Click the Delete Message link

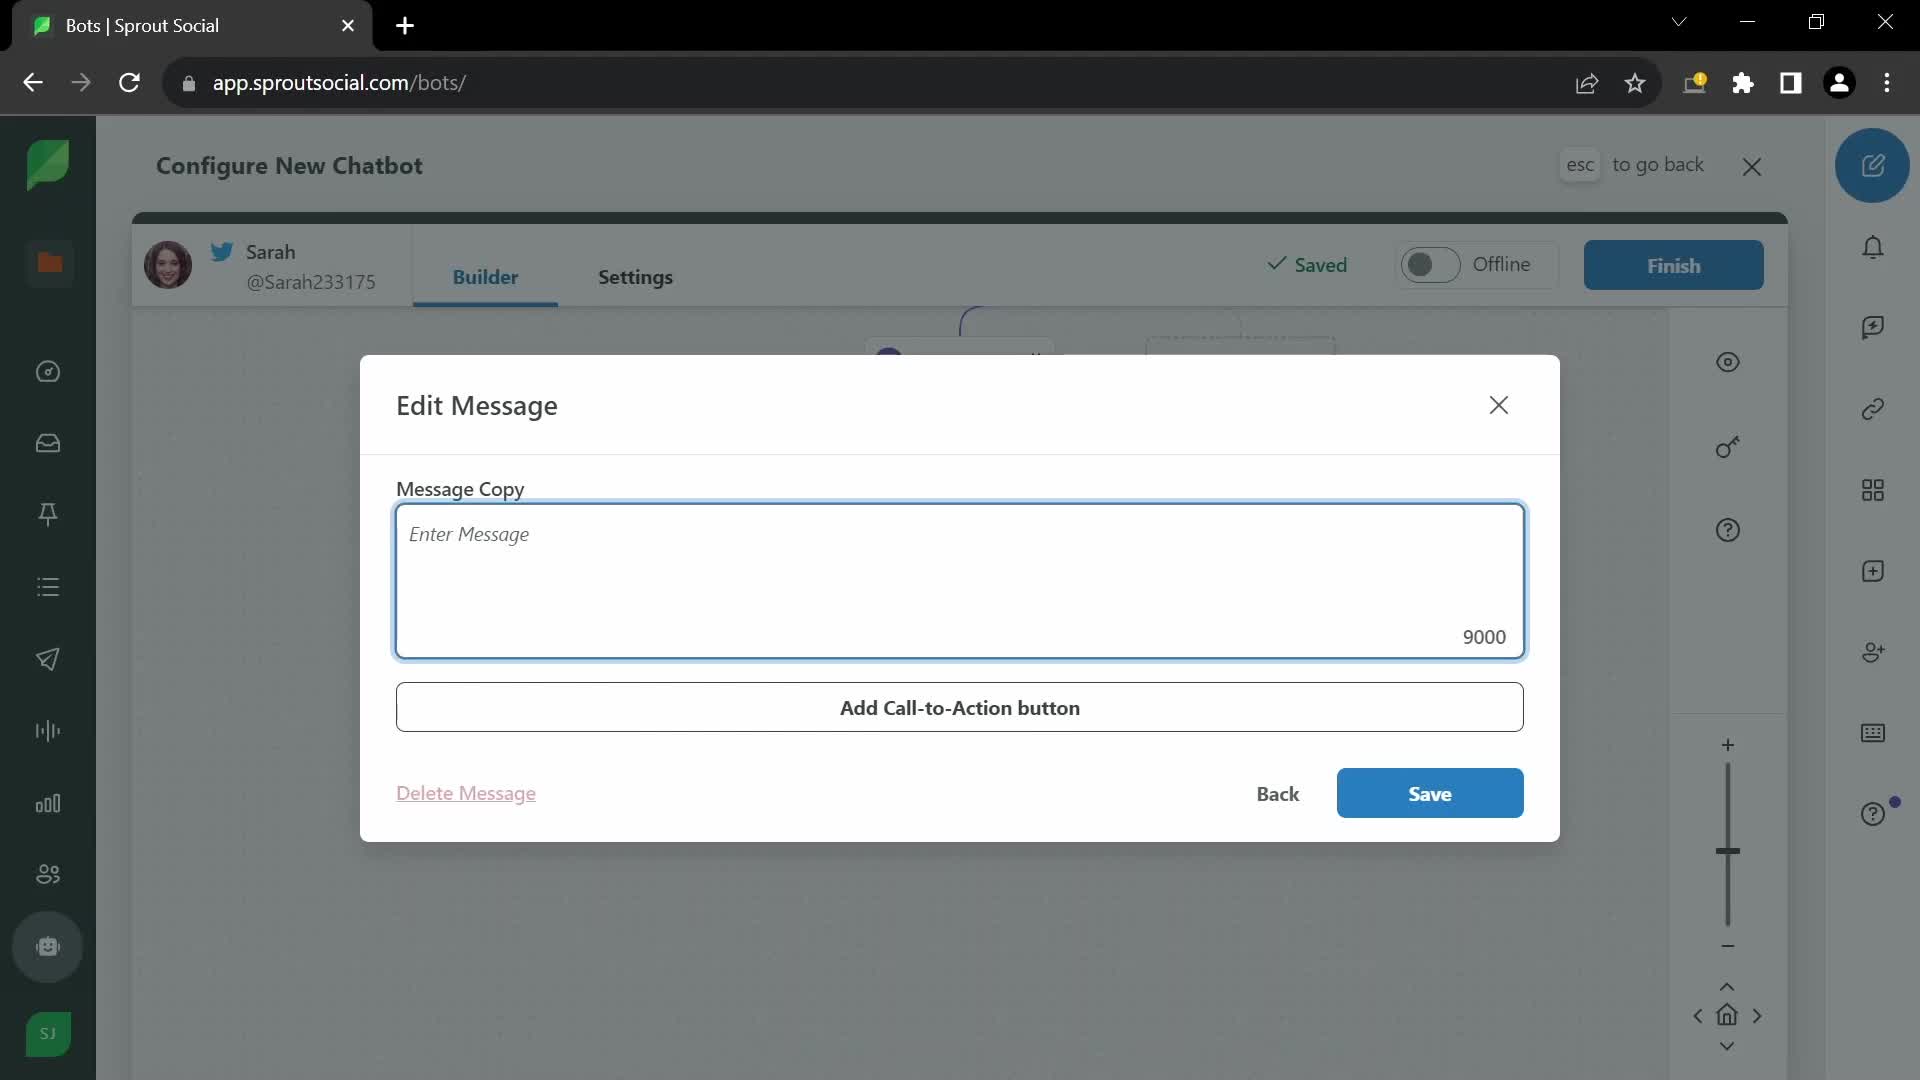[x=465, y=793]
